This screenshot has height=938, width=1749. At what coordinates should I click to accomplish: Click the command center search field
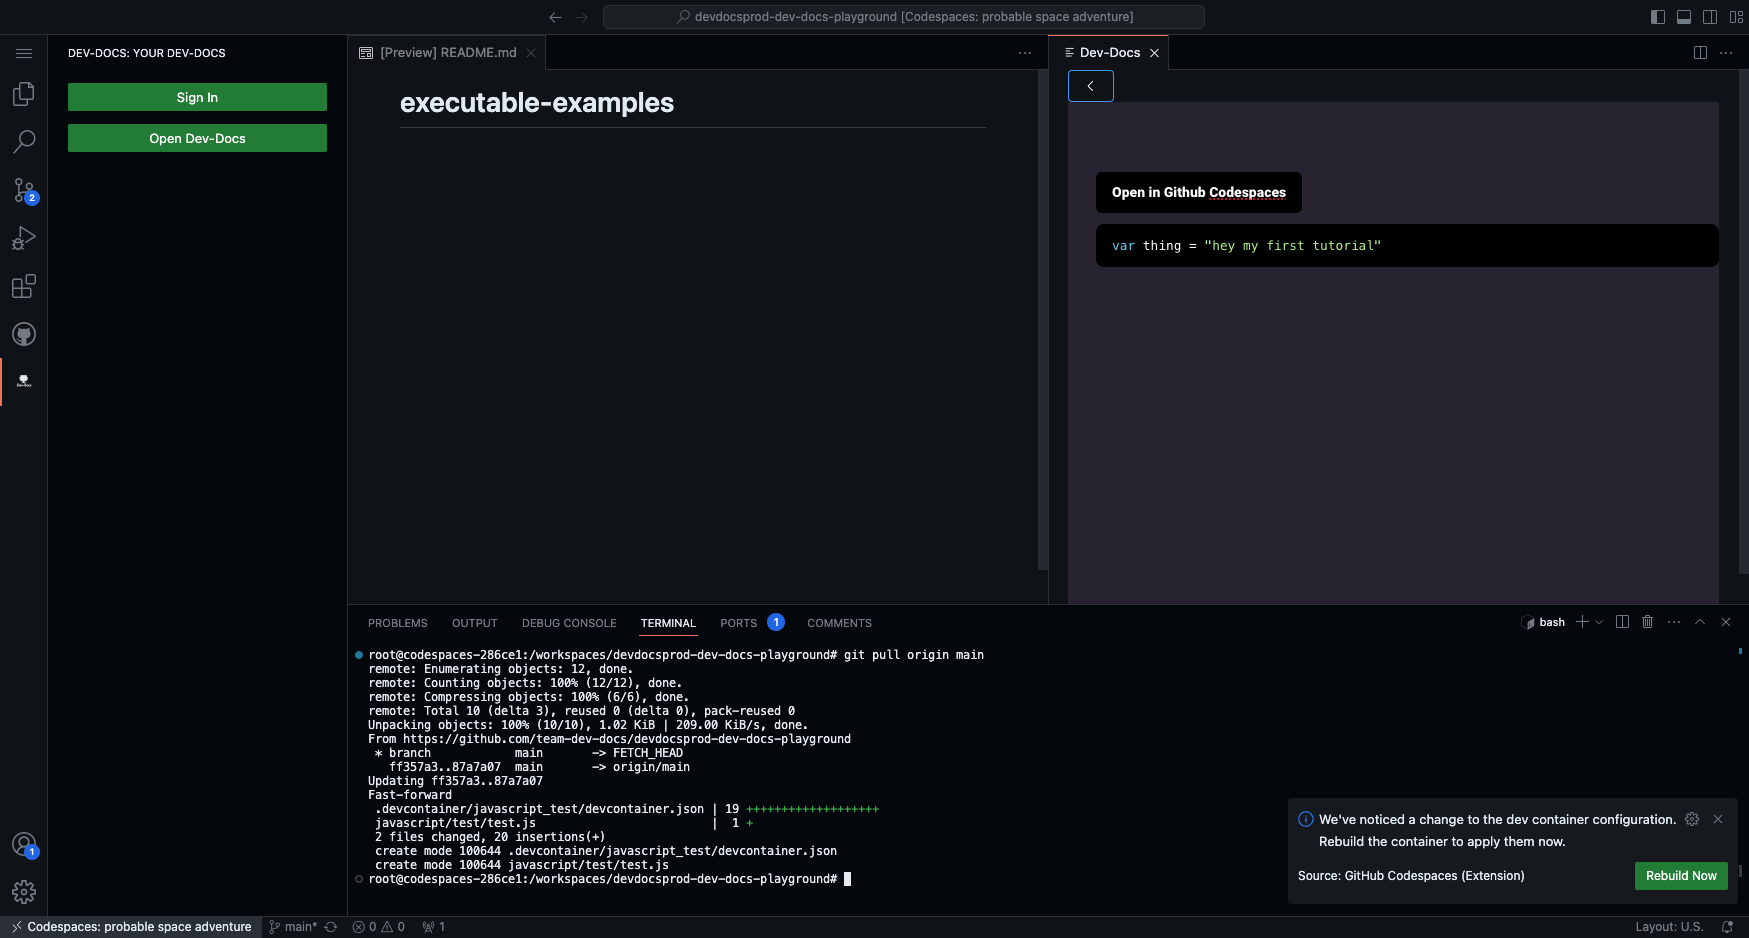point(903,17)
